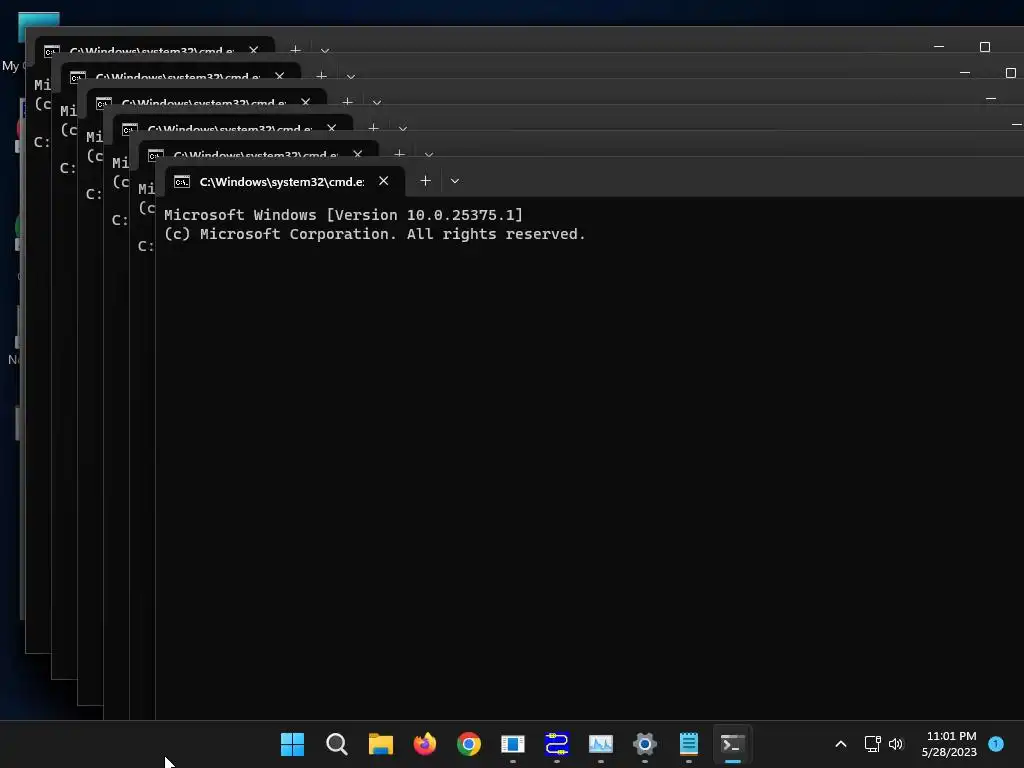Close the tab in the third terminal window from the front
1024x768 pixels.
332,129
